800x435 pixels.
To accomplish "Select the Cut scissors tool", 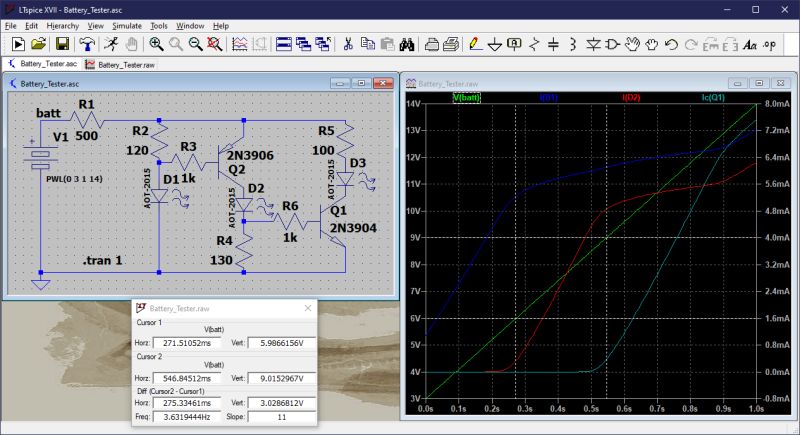I will click(348, 44).
